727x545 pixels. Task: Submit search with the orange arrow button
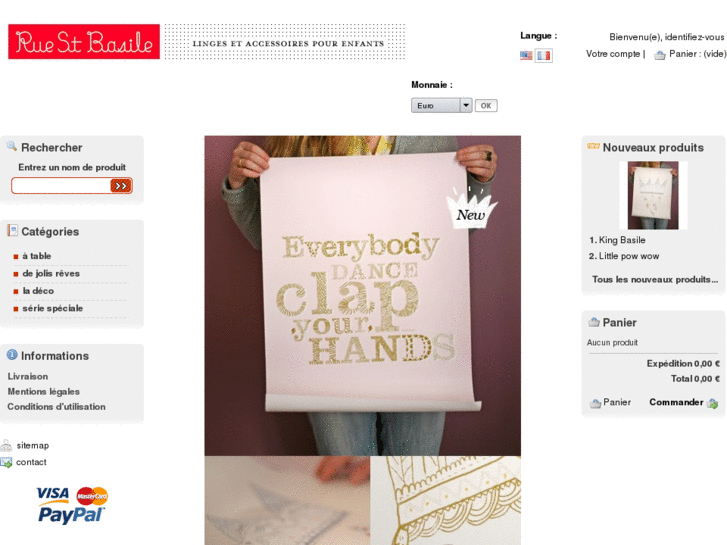[121, 186]
